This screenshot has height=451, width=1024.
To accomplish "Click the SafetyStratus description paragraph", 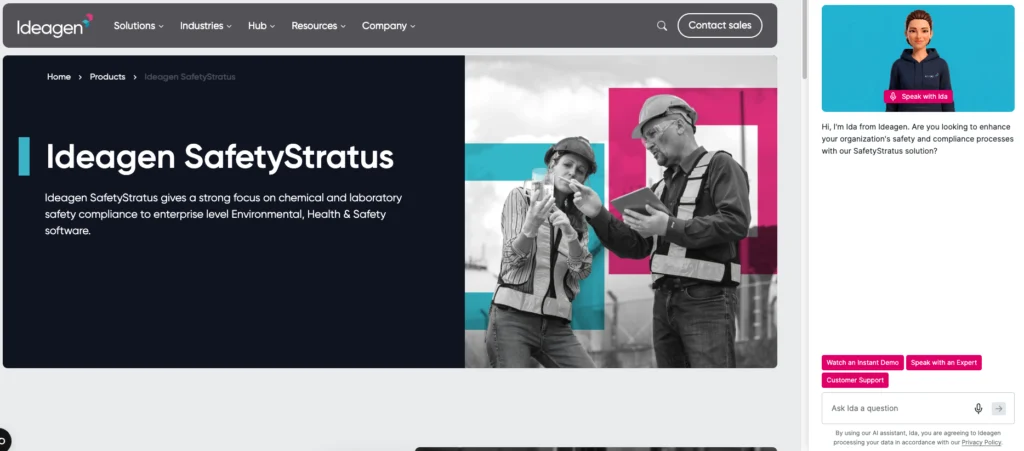I will [223, 214].
